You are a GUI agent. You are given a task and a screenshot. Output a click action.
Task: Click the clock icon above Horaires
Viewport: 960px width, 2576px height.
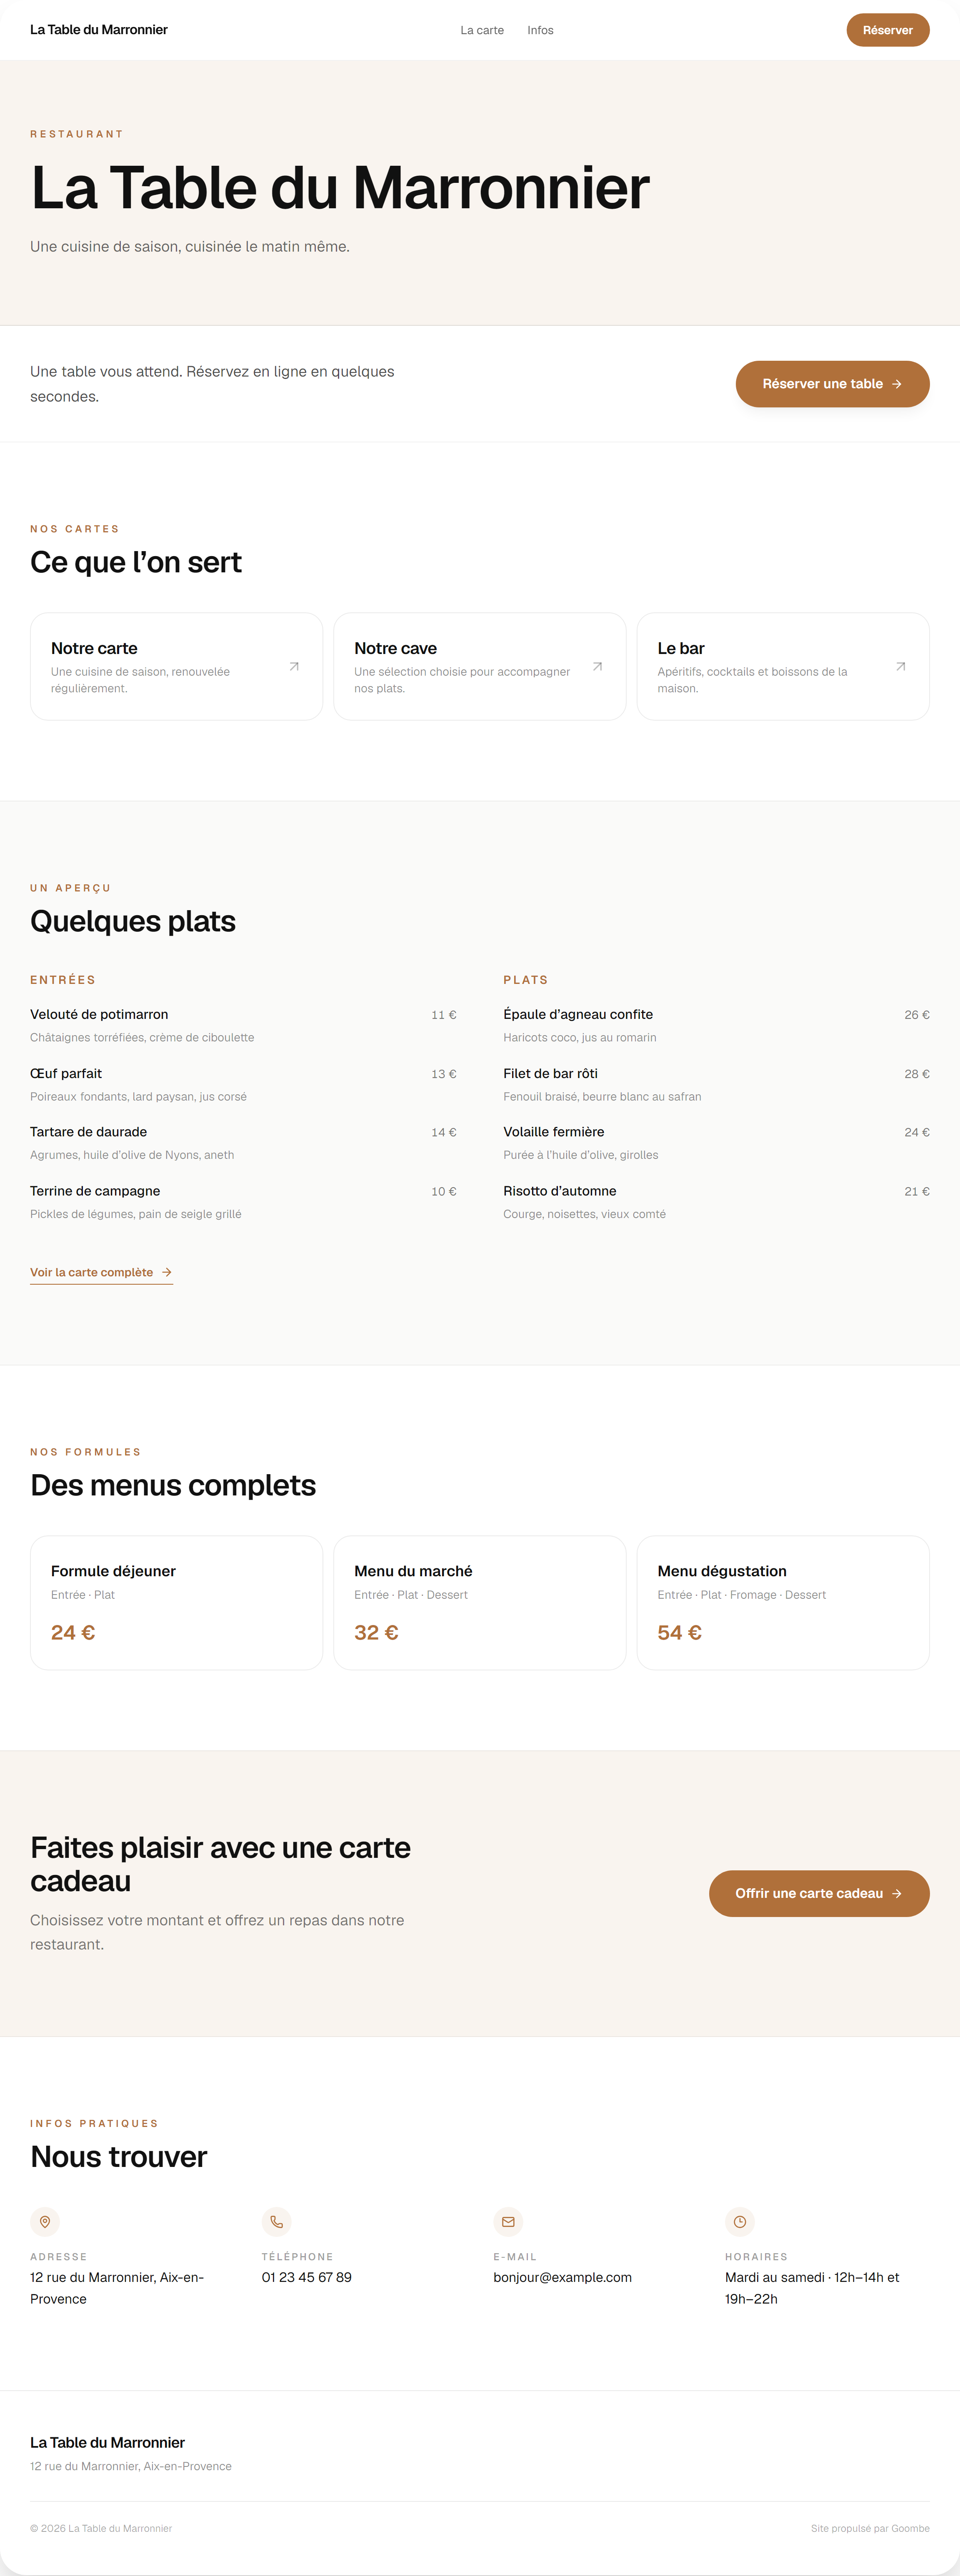click(740, 2222)
